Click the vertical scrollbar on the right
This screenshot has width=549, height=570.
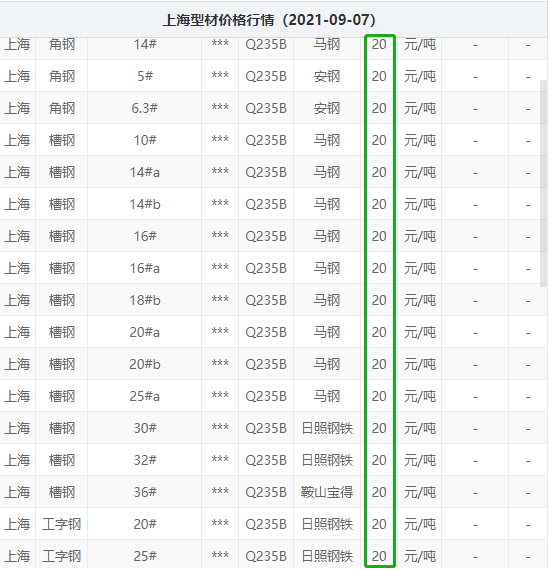pyautogui.click(x=544, y=183)
